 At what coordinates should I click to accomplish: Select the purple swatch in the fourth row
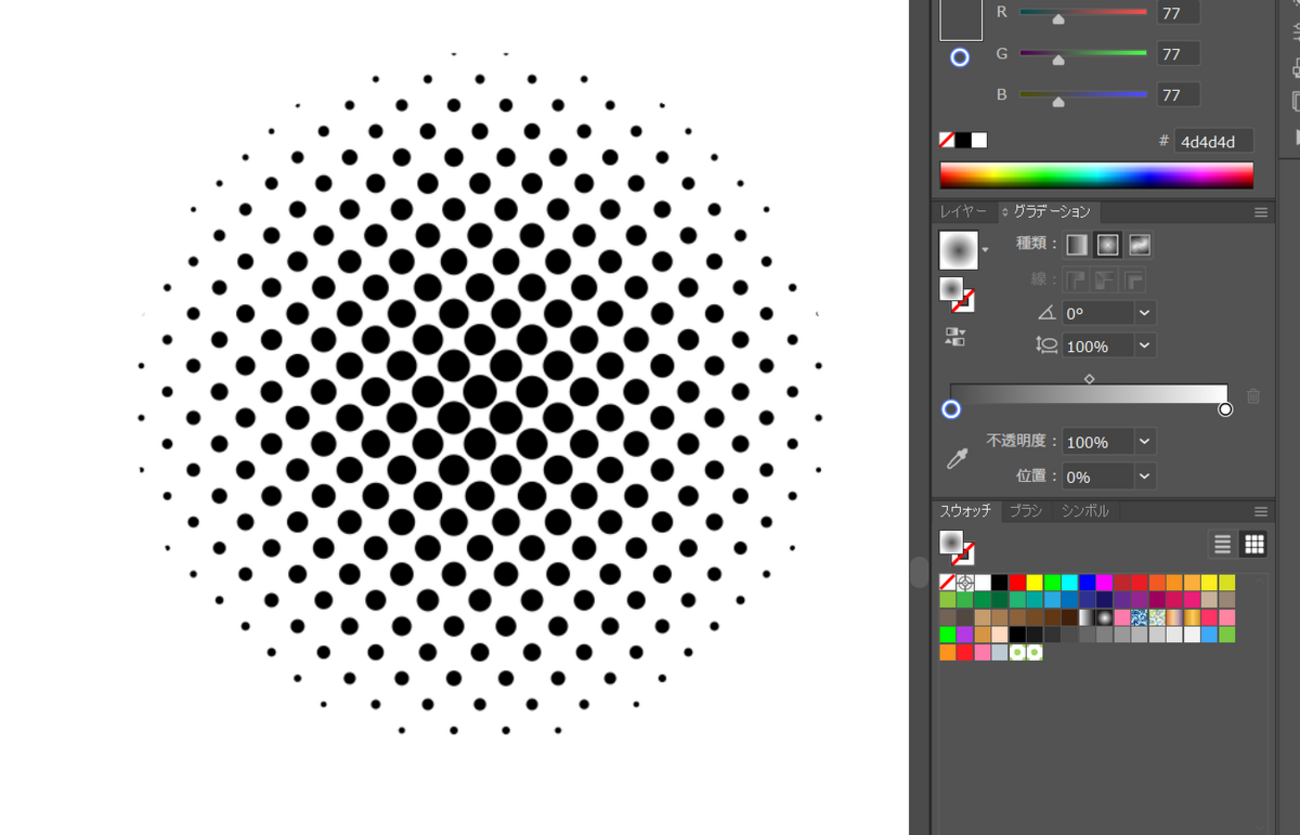coord(965,635)
